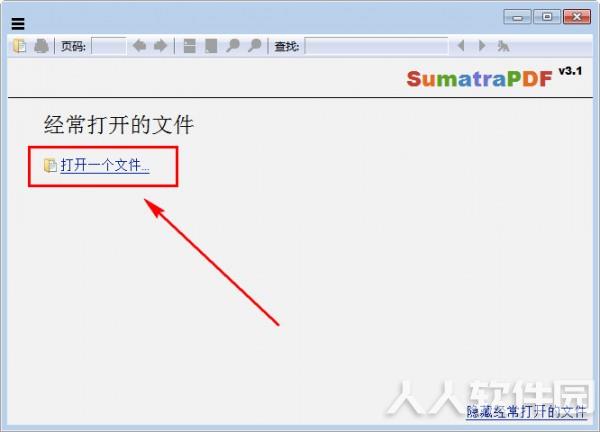The height and width of the screenshot is (432, 600).
Task: Open the hamburger menu
Action: [18, 23]
